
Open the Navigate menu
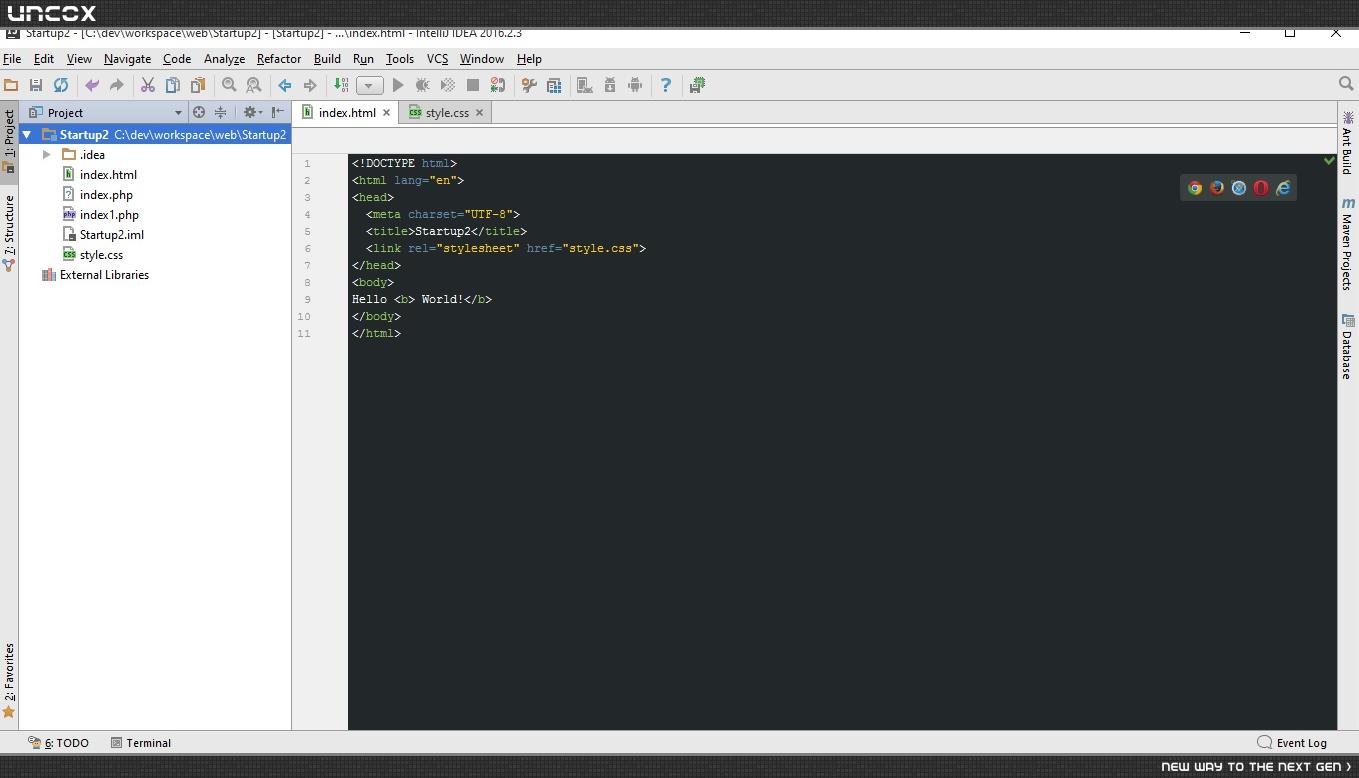(x=127, y=59)
